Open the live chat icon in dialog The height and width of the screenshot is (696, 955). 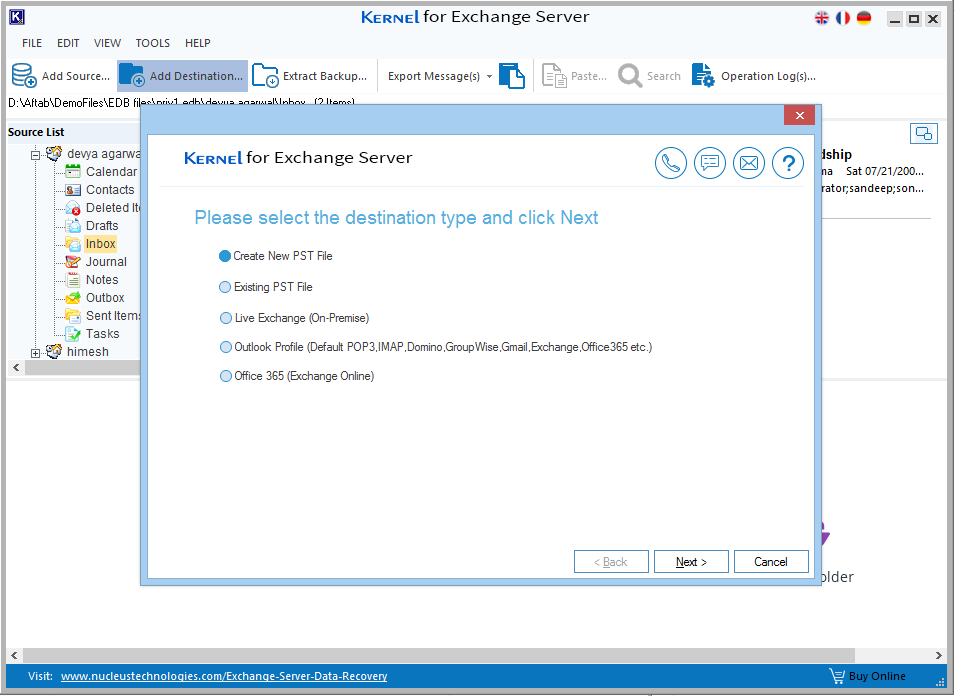[710, 163]
